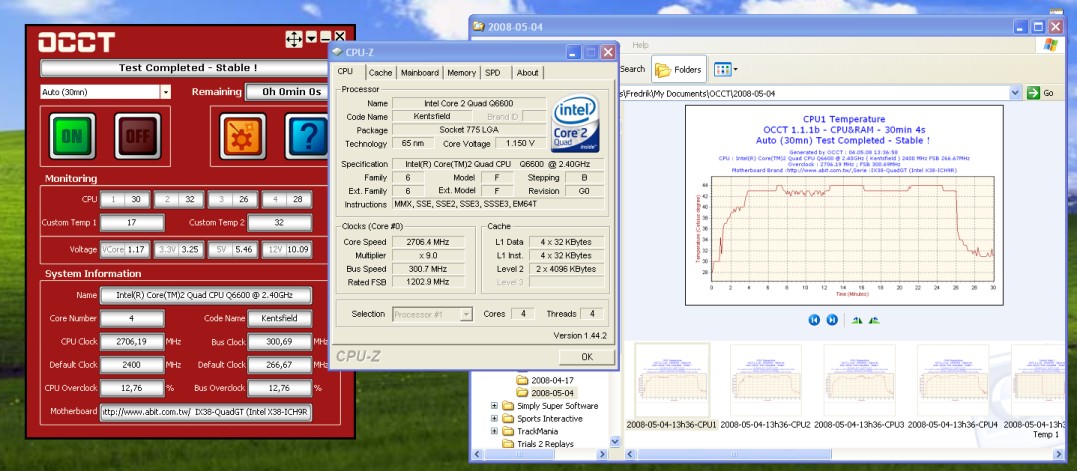
Task: Click the Search toolbar button in Explorer
Action: [x=633, y=69]
